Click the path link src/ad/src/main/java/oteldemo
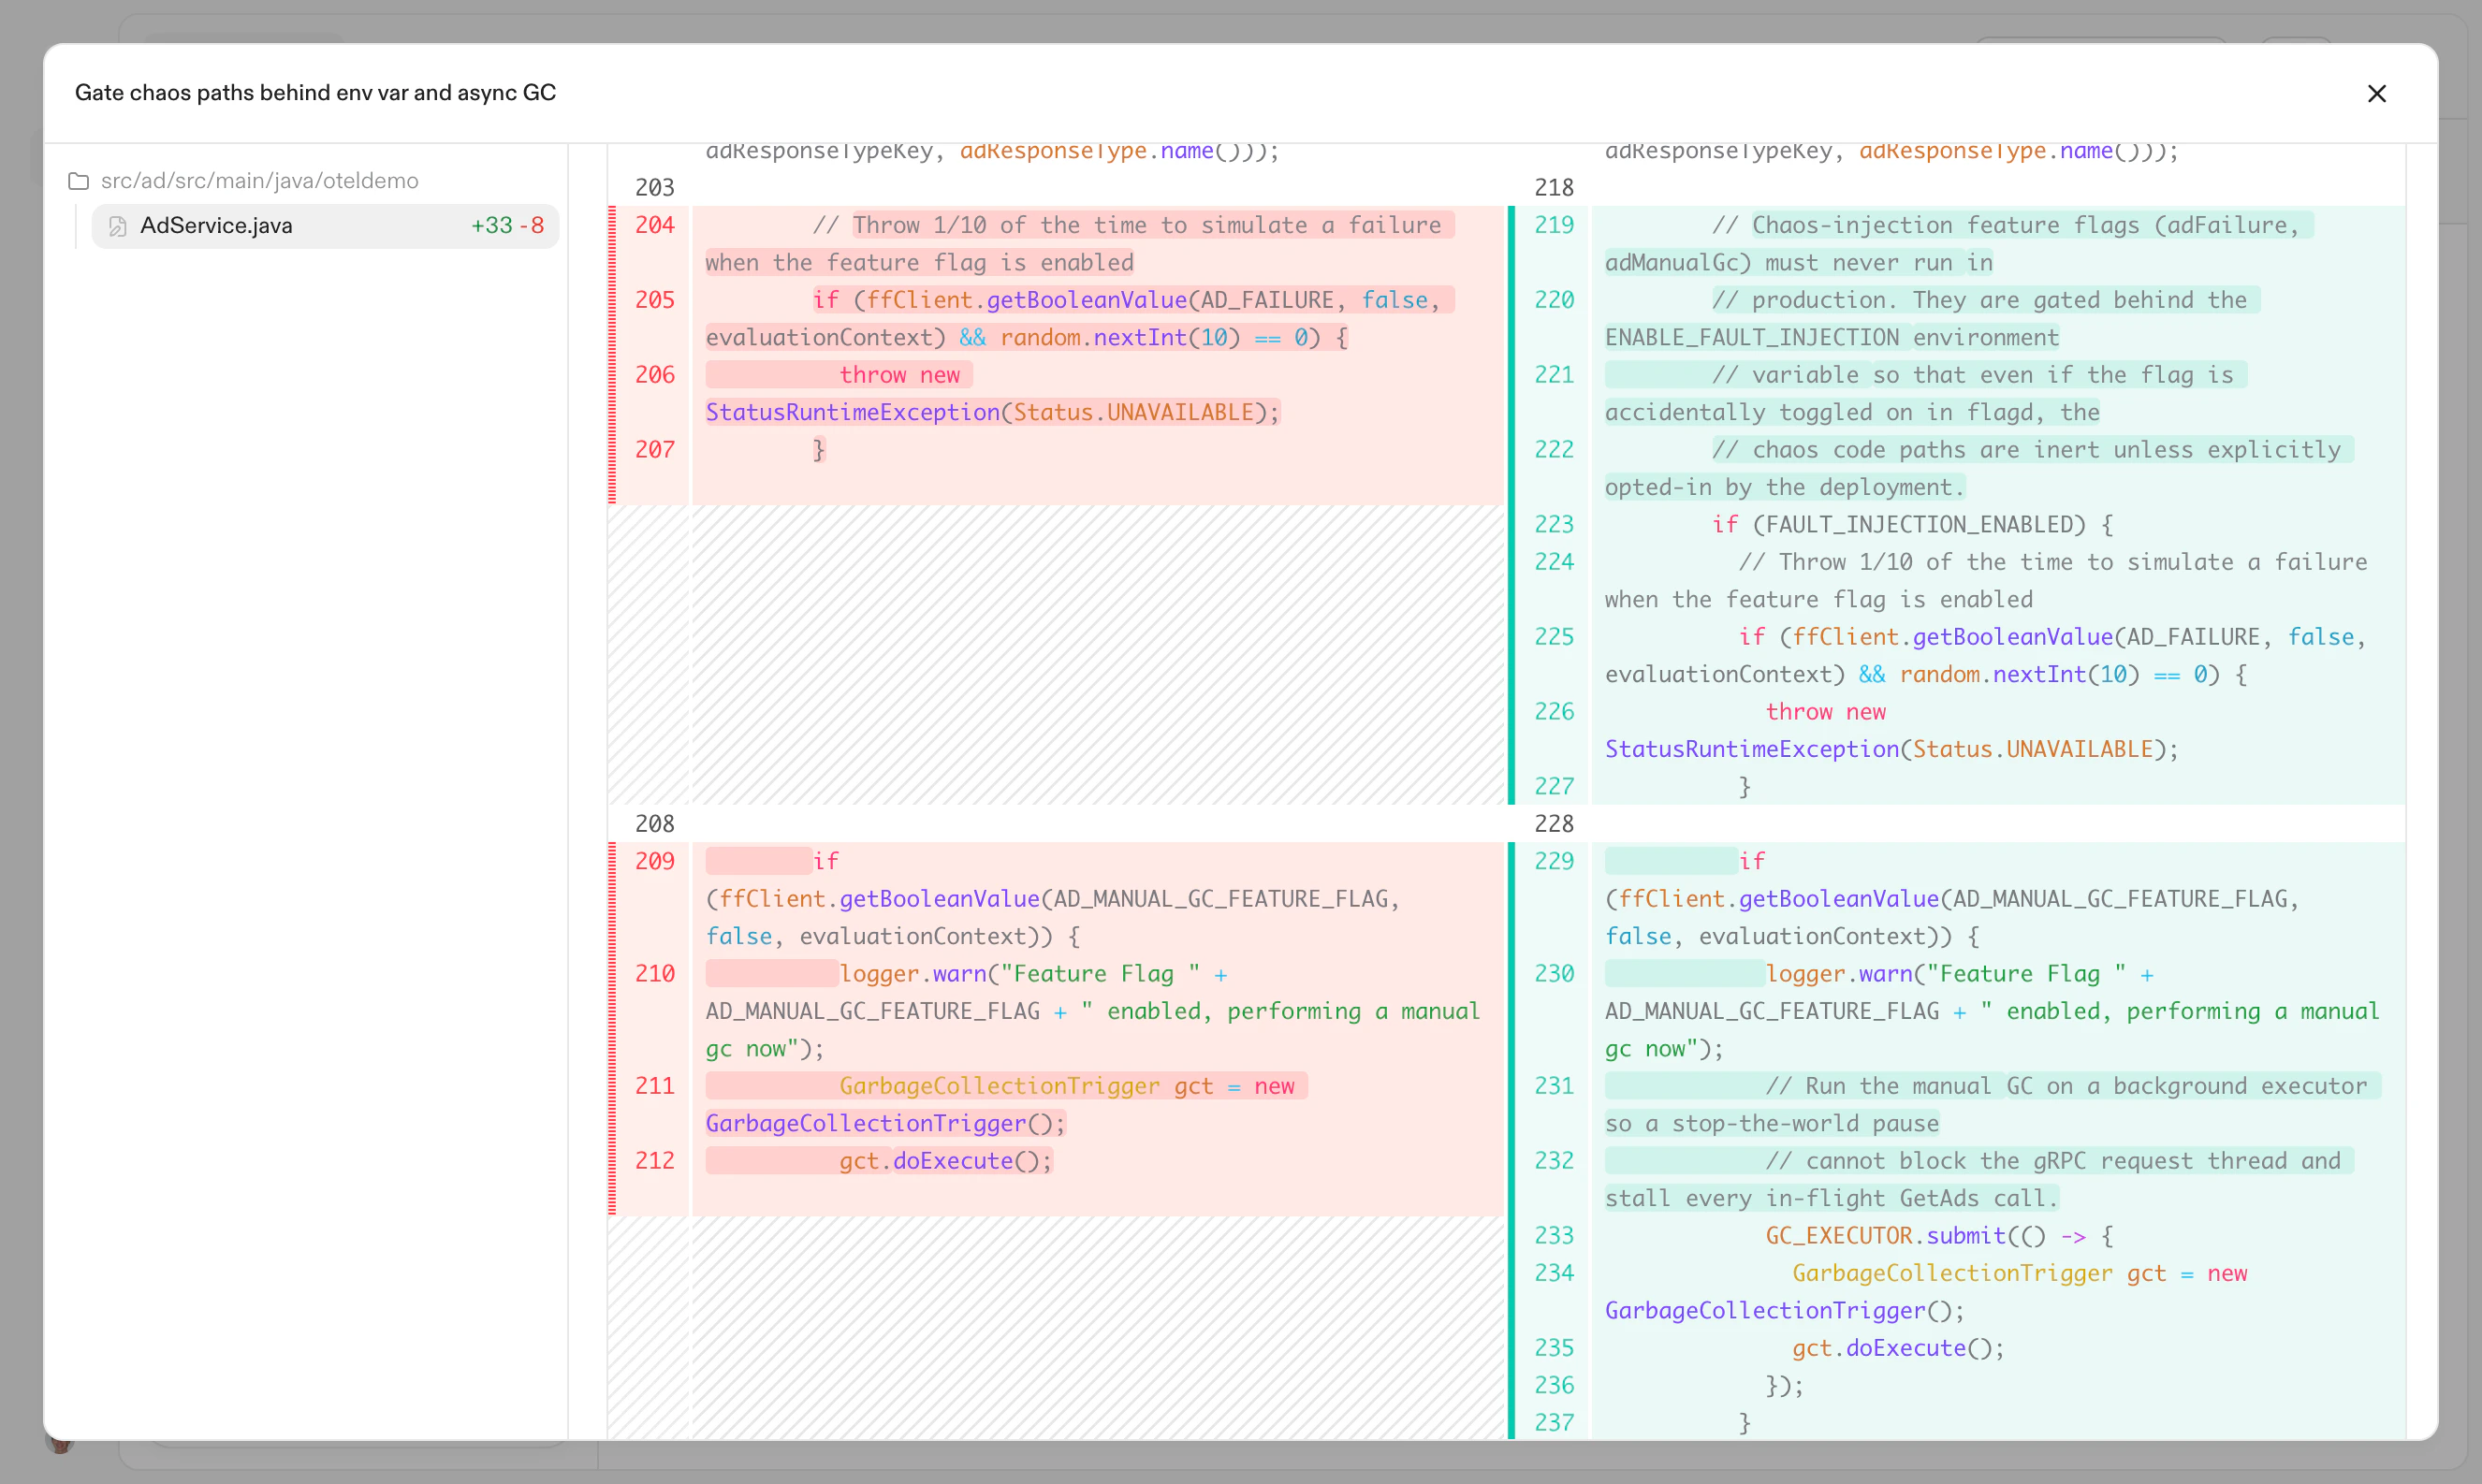Viewport: 2482px width, 1484px height. pos(259,180)
